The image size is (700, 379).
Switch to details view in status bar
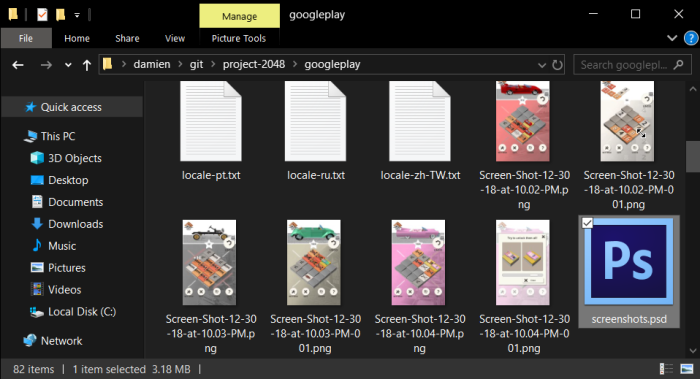tap(666, 369)
